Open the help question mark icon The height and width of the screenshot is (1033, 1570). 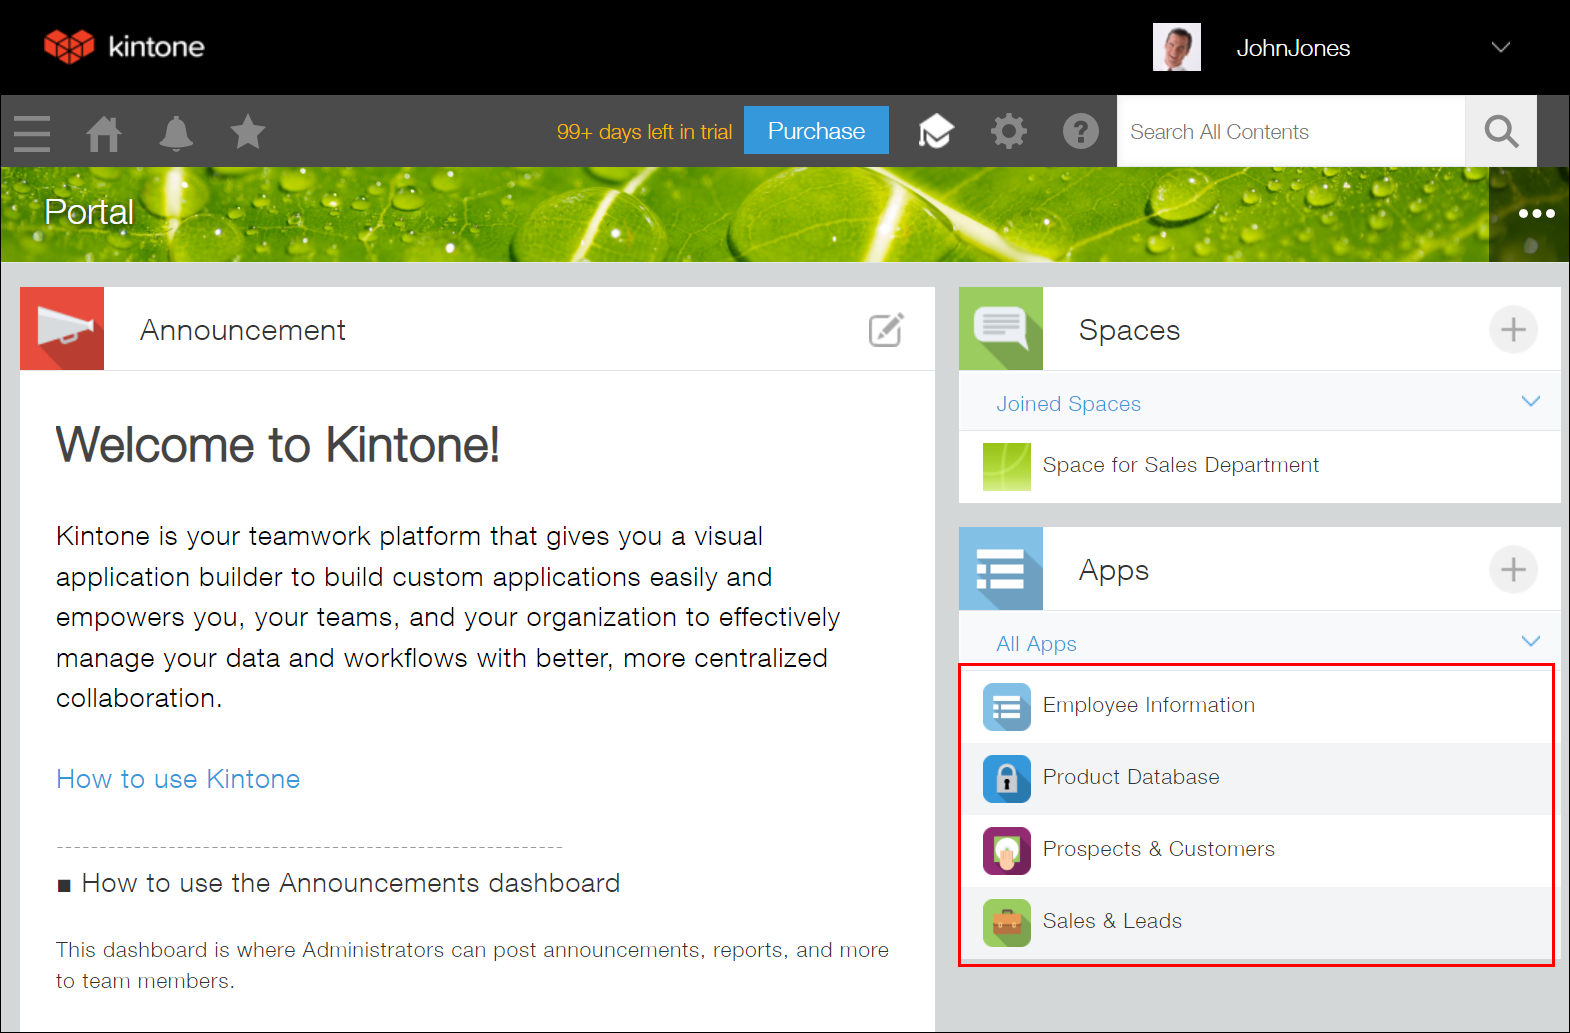coord(1080,131)
